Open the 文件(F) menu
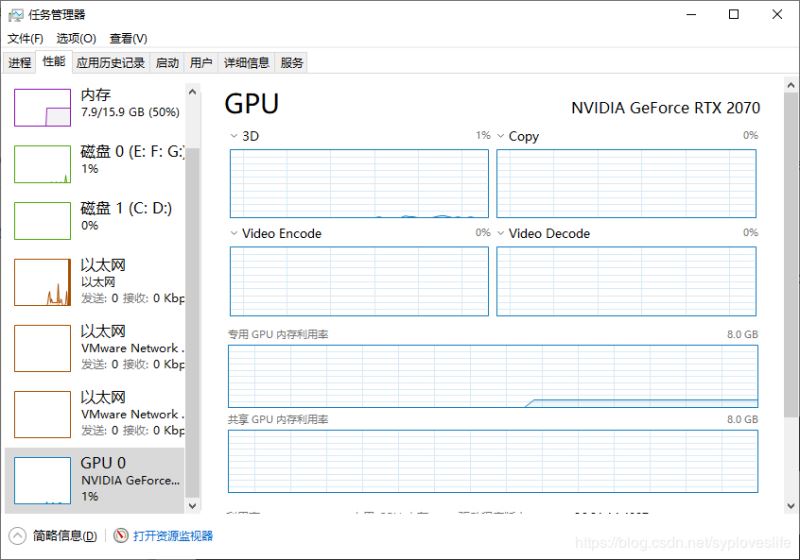Image resolution: width=800 pixels, height=560 pixels. (25, 38)
